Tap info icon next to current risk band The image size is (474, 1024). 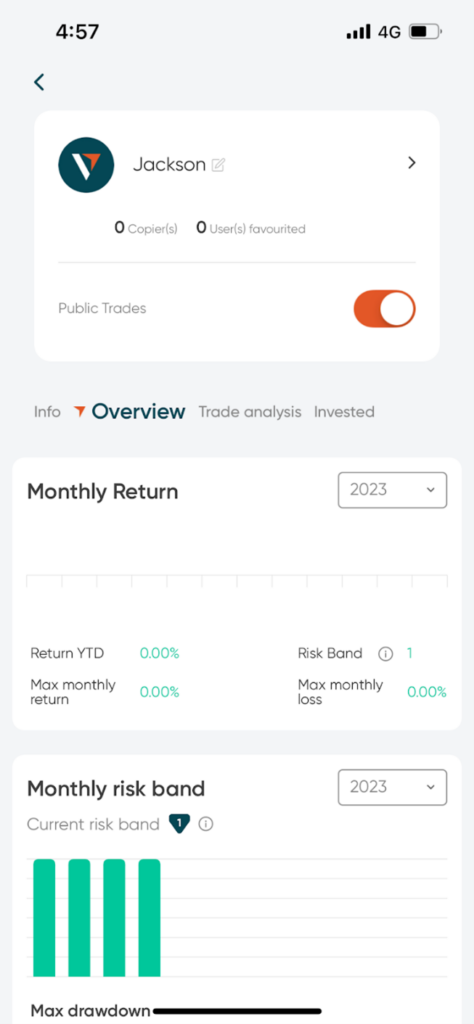(206, 825)
